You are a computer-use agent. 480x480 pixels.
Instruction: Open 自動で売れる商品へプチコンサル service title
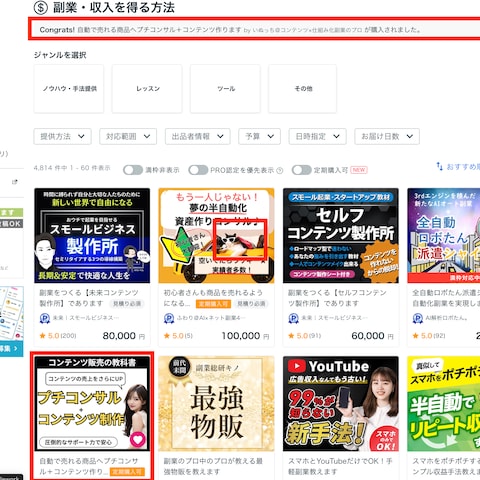tap(89, 466)
